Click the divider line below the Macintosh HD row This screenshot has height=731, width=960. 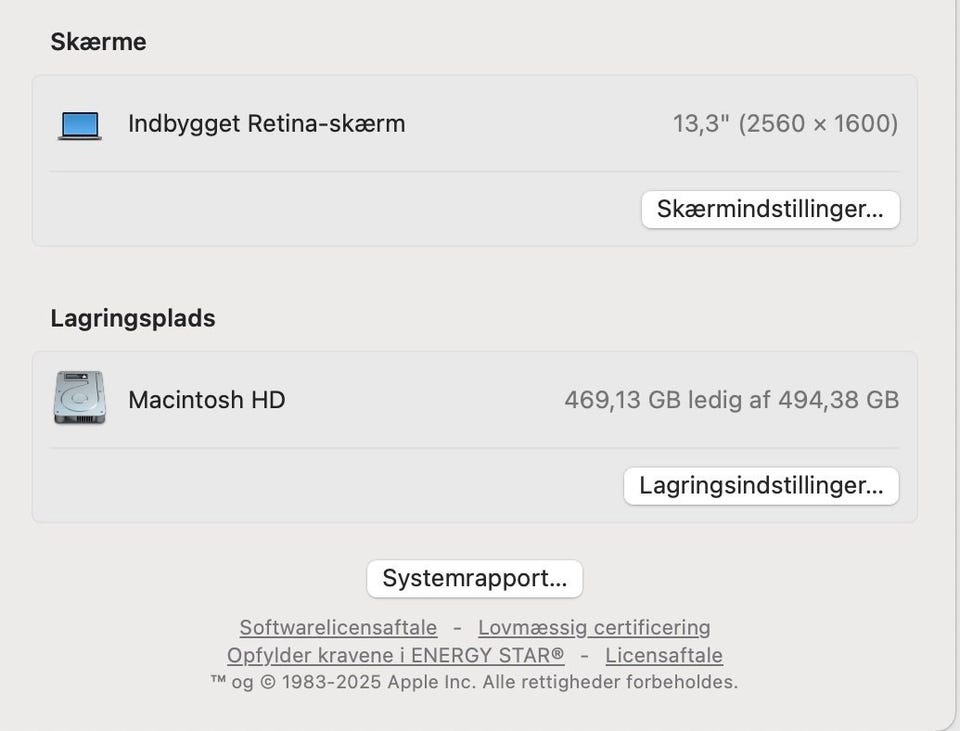474,448
